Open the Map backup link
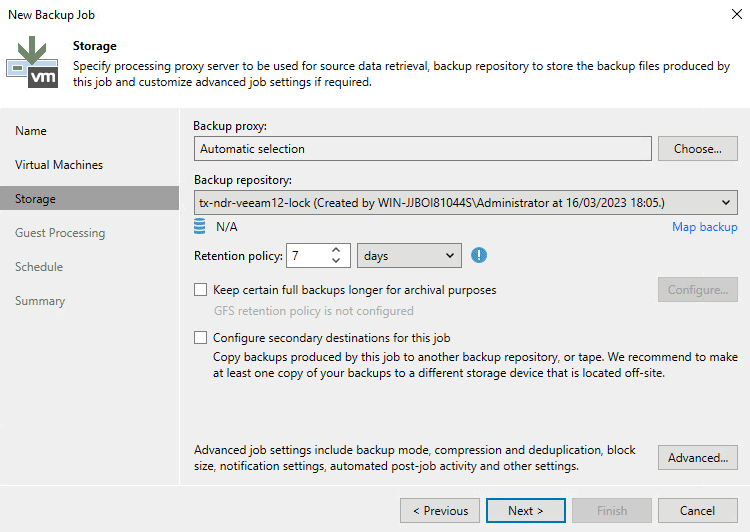This screenshot has width=750, height=532. 704,227
